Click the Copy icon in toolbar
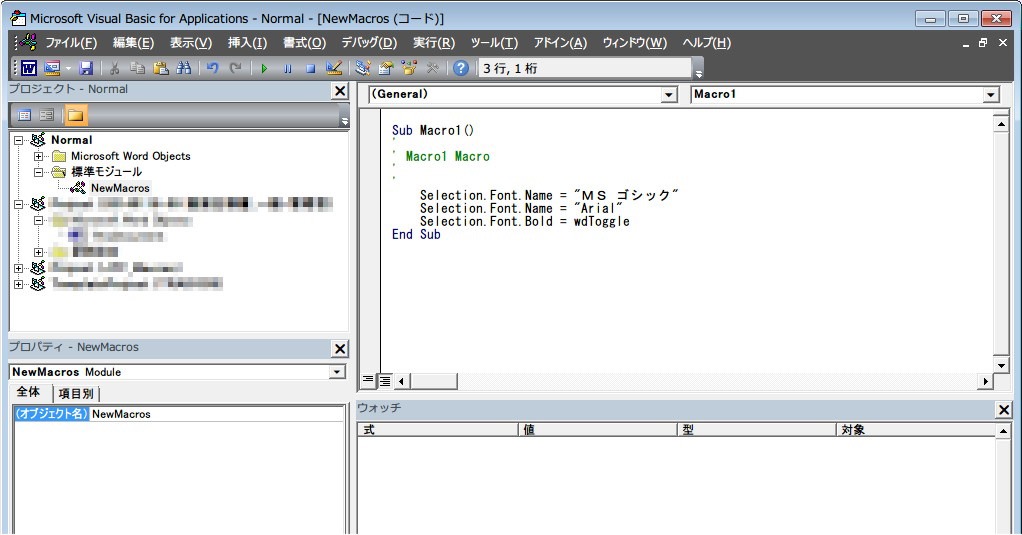1022x535 pixels. pyautogui.click(x=137, y=68)
